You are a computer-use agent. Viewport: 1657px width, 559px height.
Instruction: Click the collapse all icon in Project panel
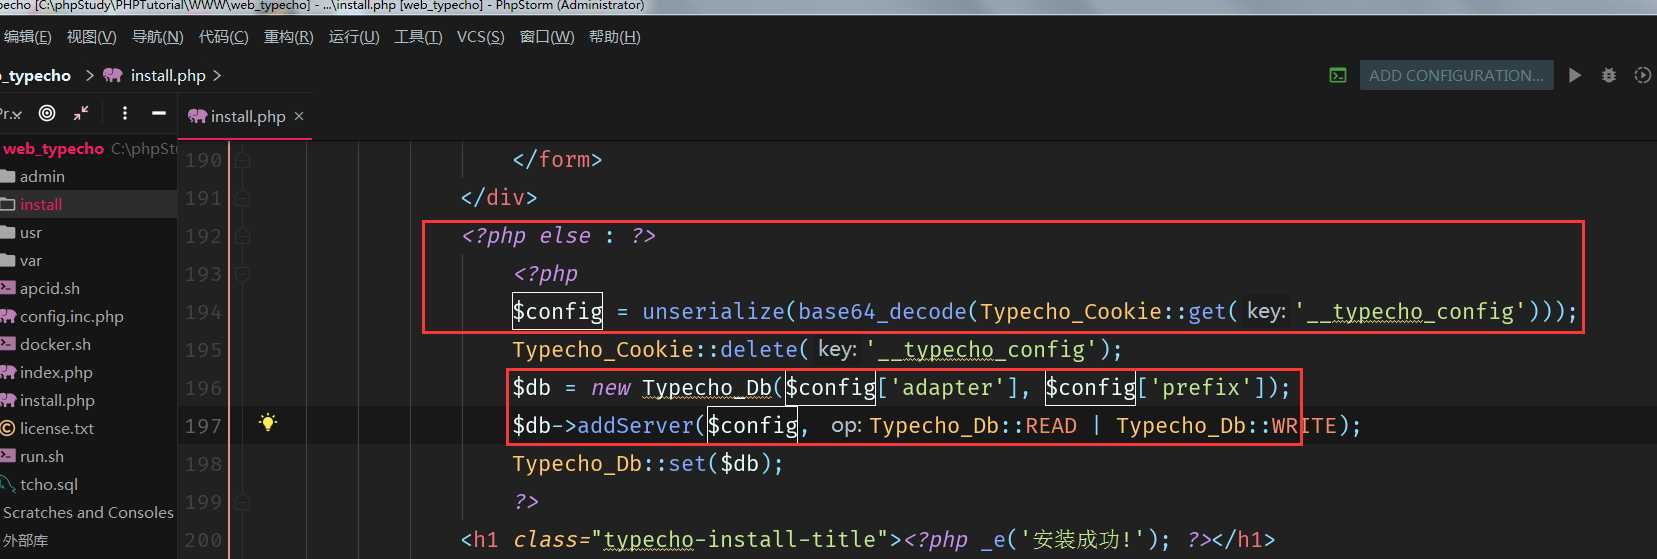[81, 113]
